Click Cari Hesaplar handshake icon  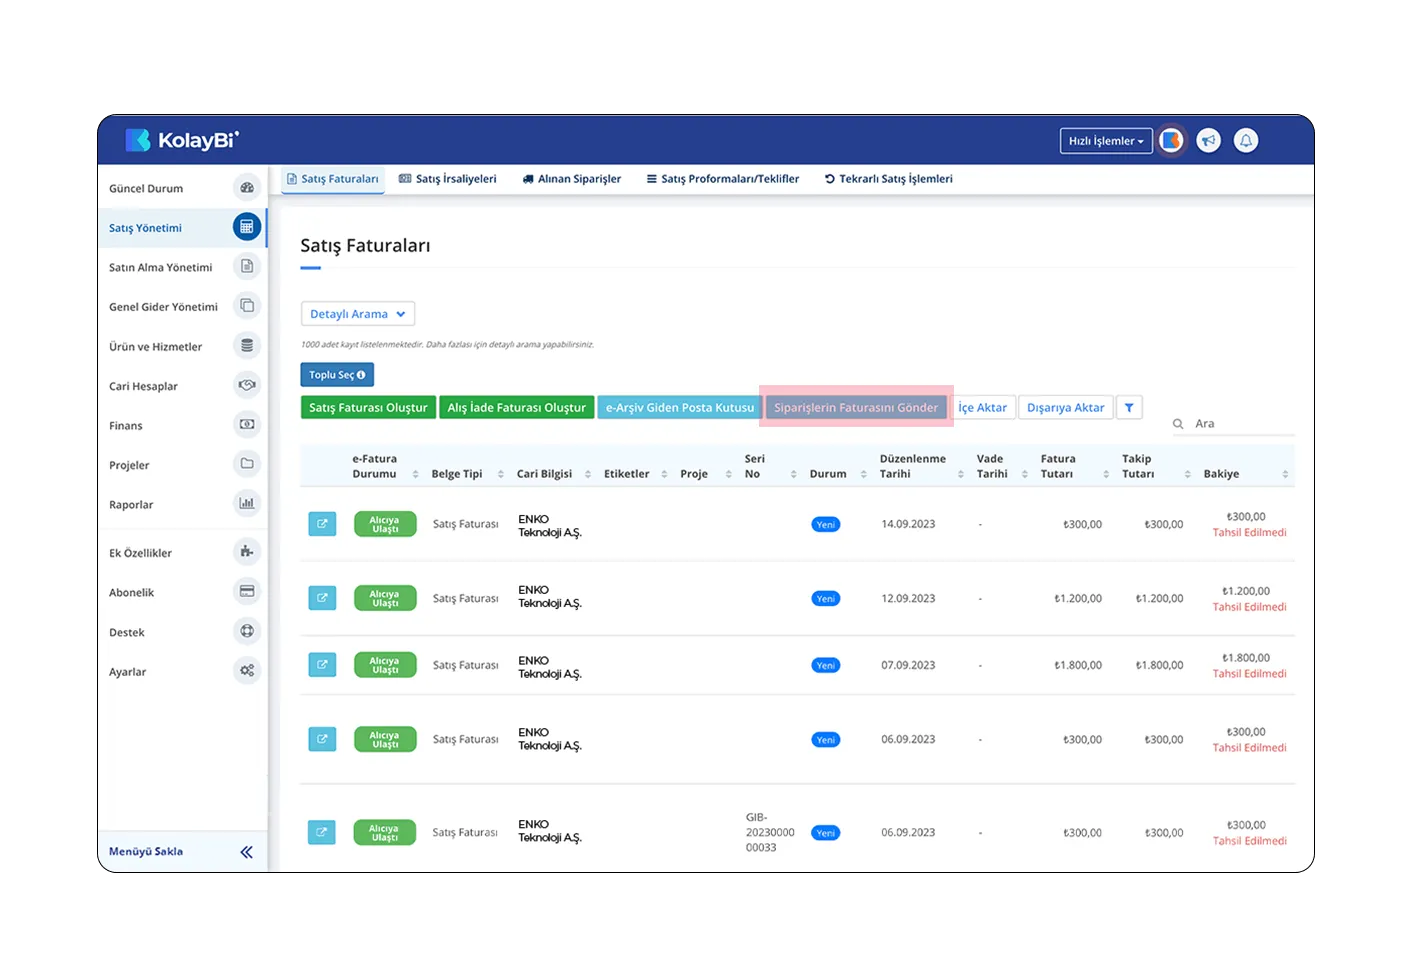point(247,385)
